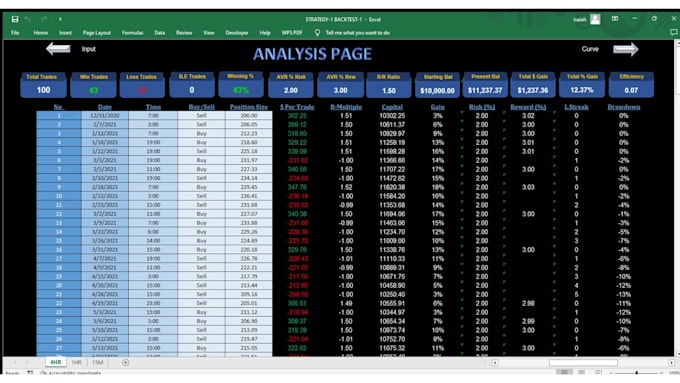Click Accessibility: Investigate in status bar
This screenshot has width=680, height=383.
(71, 373)
